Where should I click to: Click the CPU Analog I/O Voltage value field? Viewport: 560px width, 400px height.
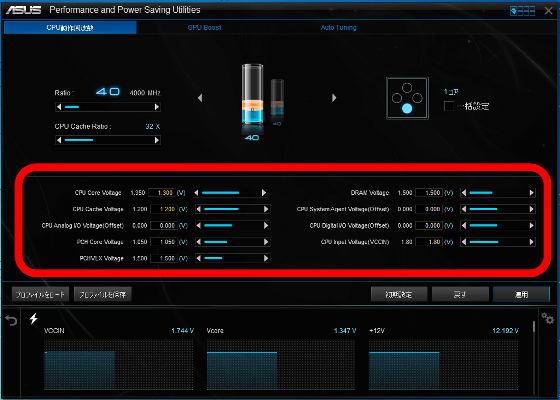[x=164, y=225]
